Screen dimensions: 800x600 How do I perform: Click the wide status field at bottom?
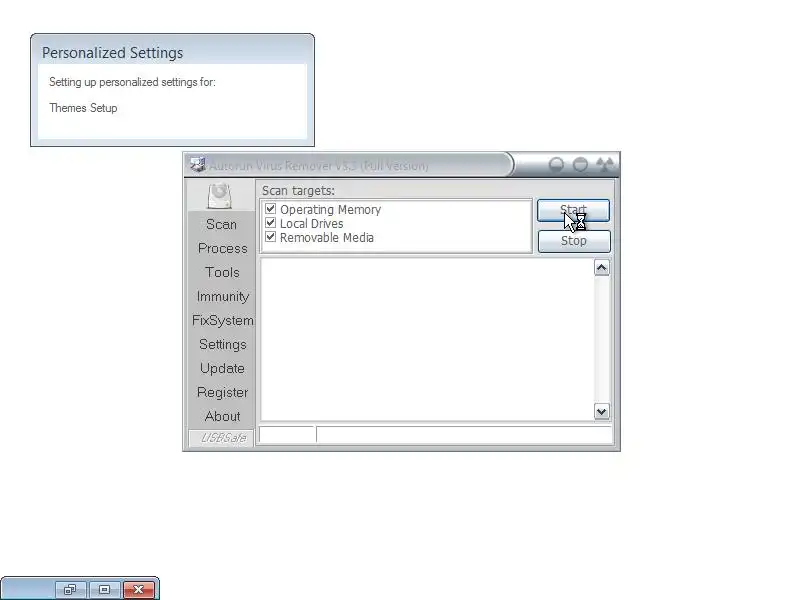click(464, 435)
